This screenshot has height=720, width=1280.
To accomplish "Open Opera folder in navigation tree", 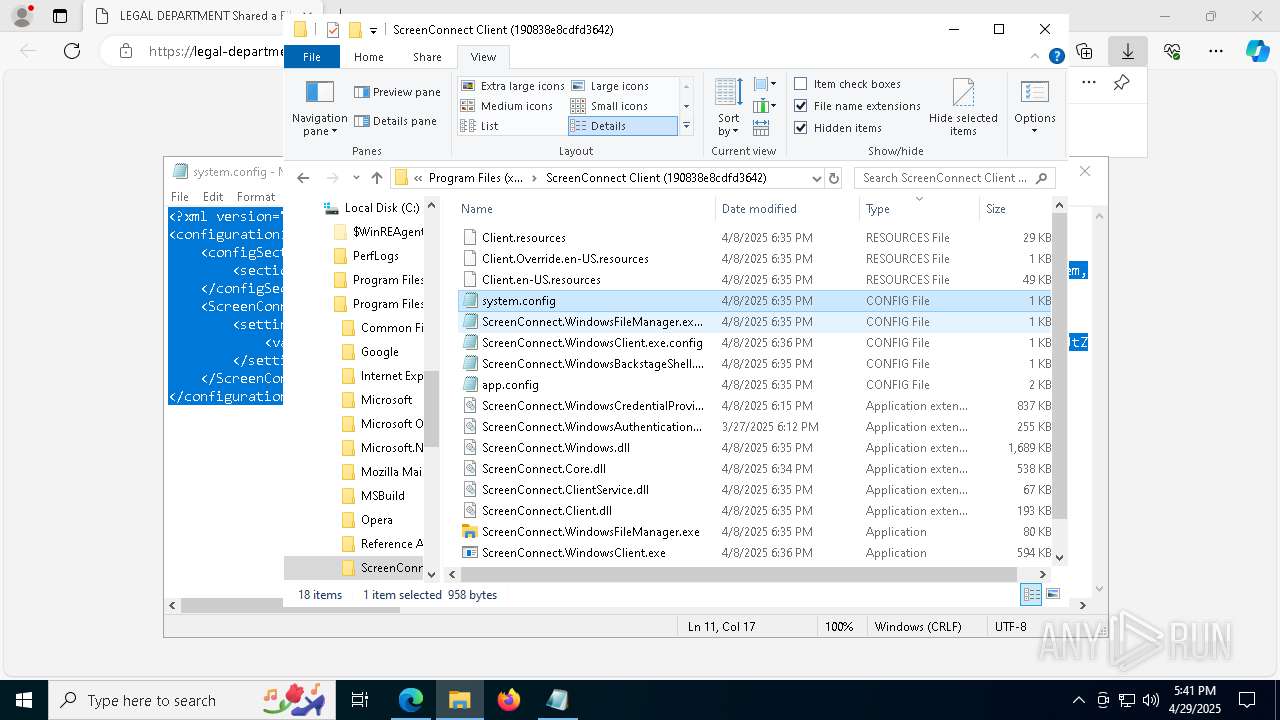I will pos(376,520).
